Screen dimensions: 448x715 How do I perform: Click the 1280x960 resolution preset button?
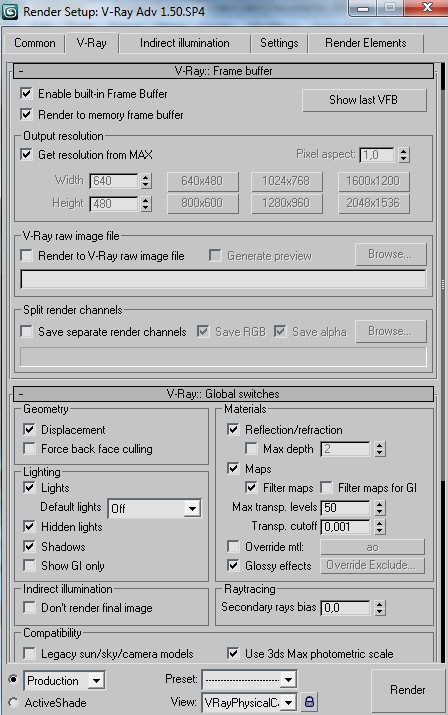(x=287, y=203)
